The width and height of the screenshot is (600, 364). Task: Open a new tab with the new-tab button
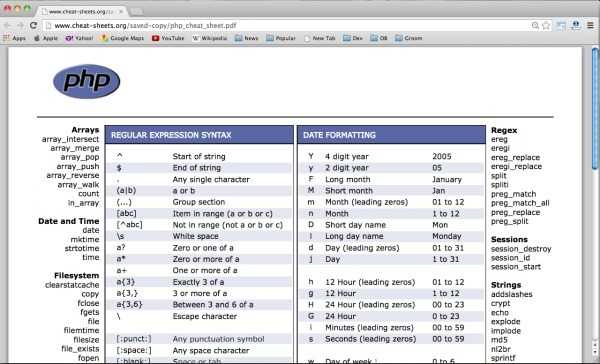point(137,11)
